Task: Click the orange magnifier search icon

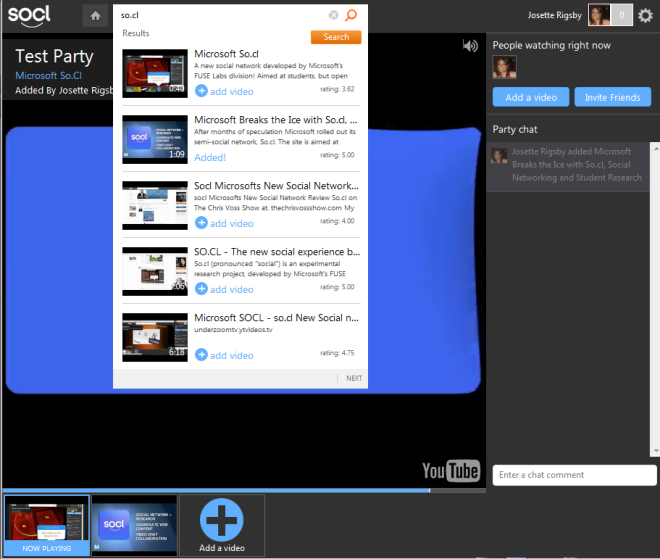Action: 351,15
